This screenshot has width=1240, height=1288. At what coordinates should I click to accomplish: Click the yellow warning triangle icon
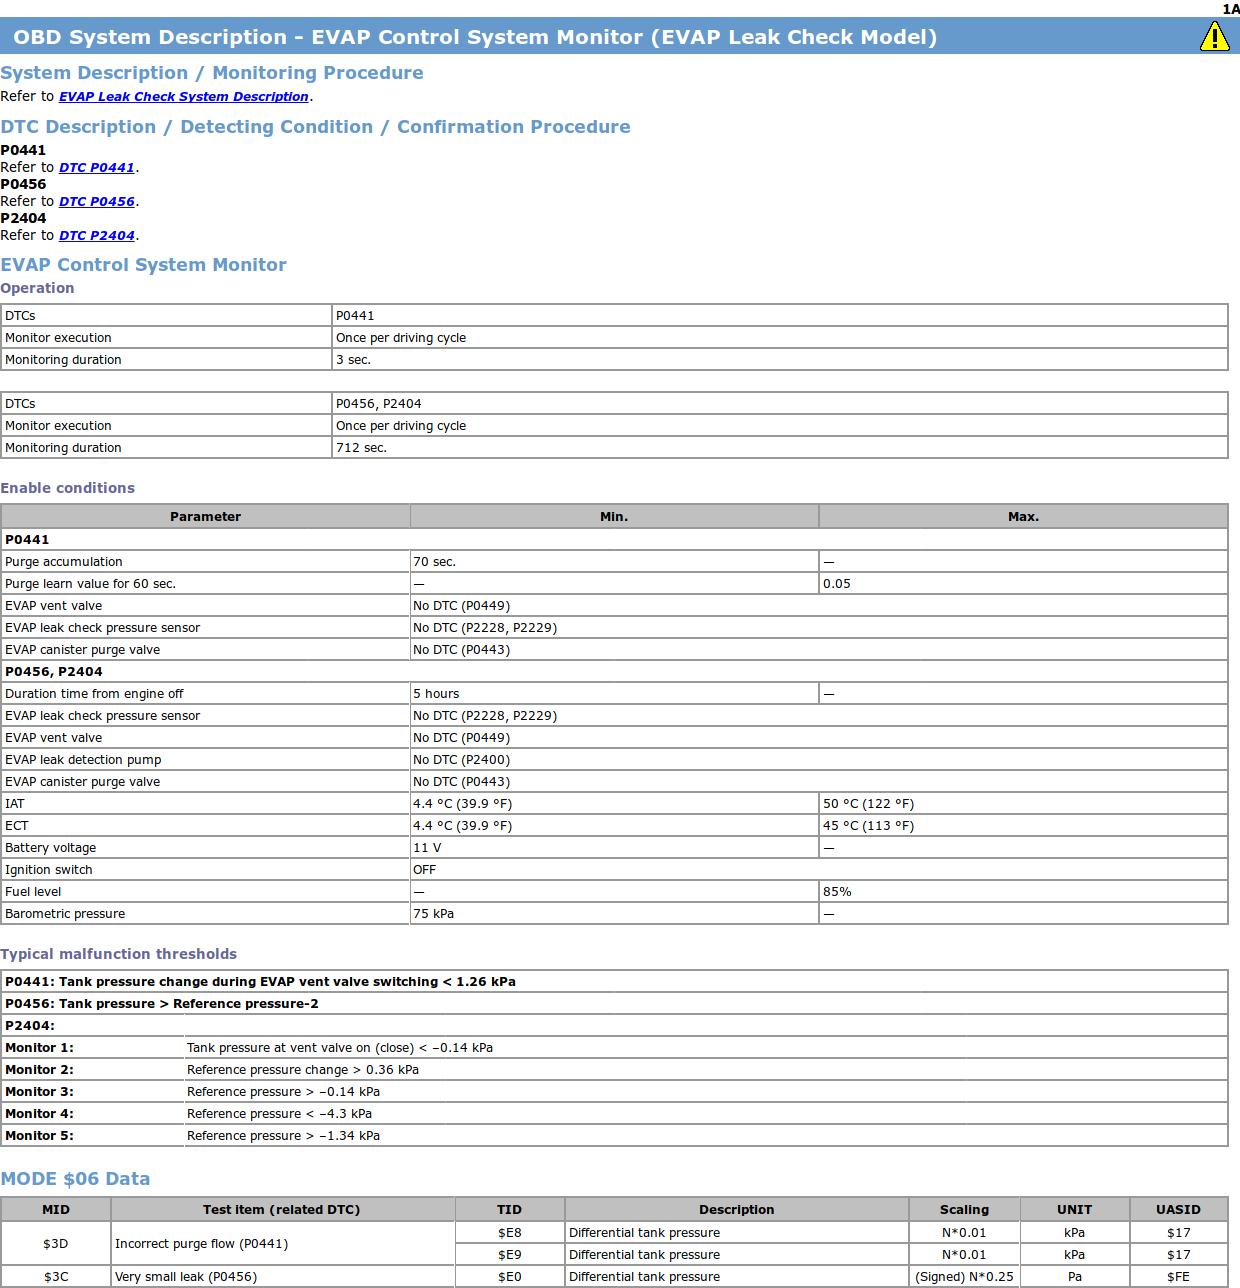pos(1214,37)
